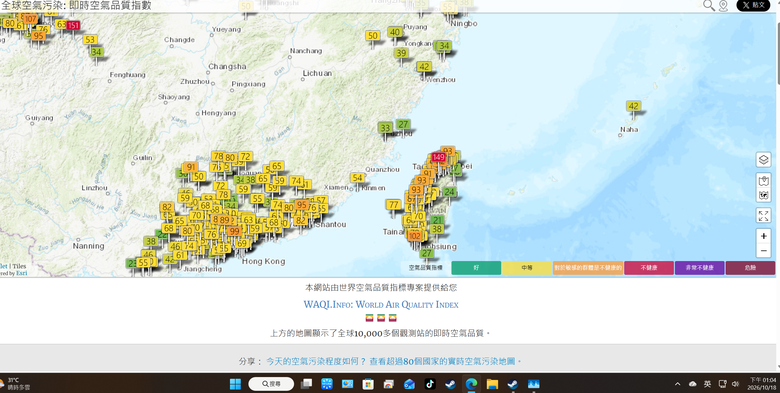
Task: Click the orange sensitive-groups legend swatch
Action: coord(588,268)
